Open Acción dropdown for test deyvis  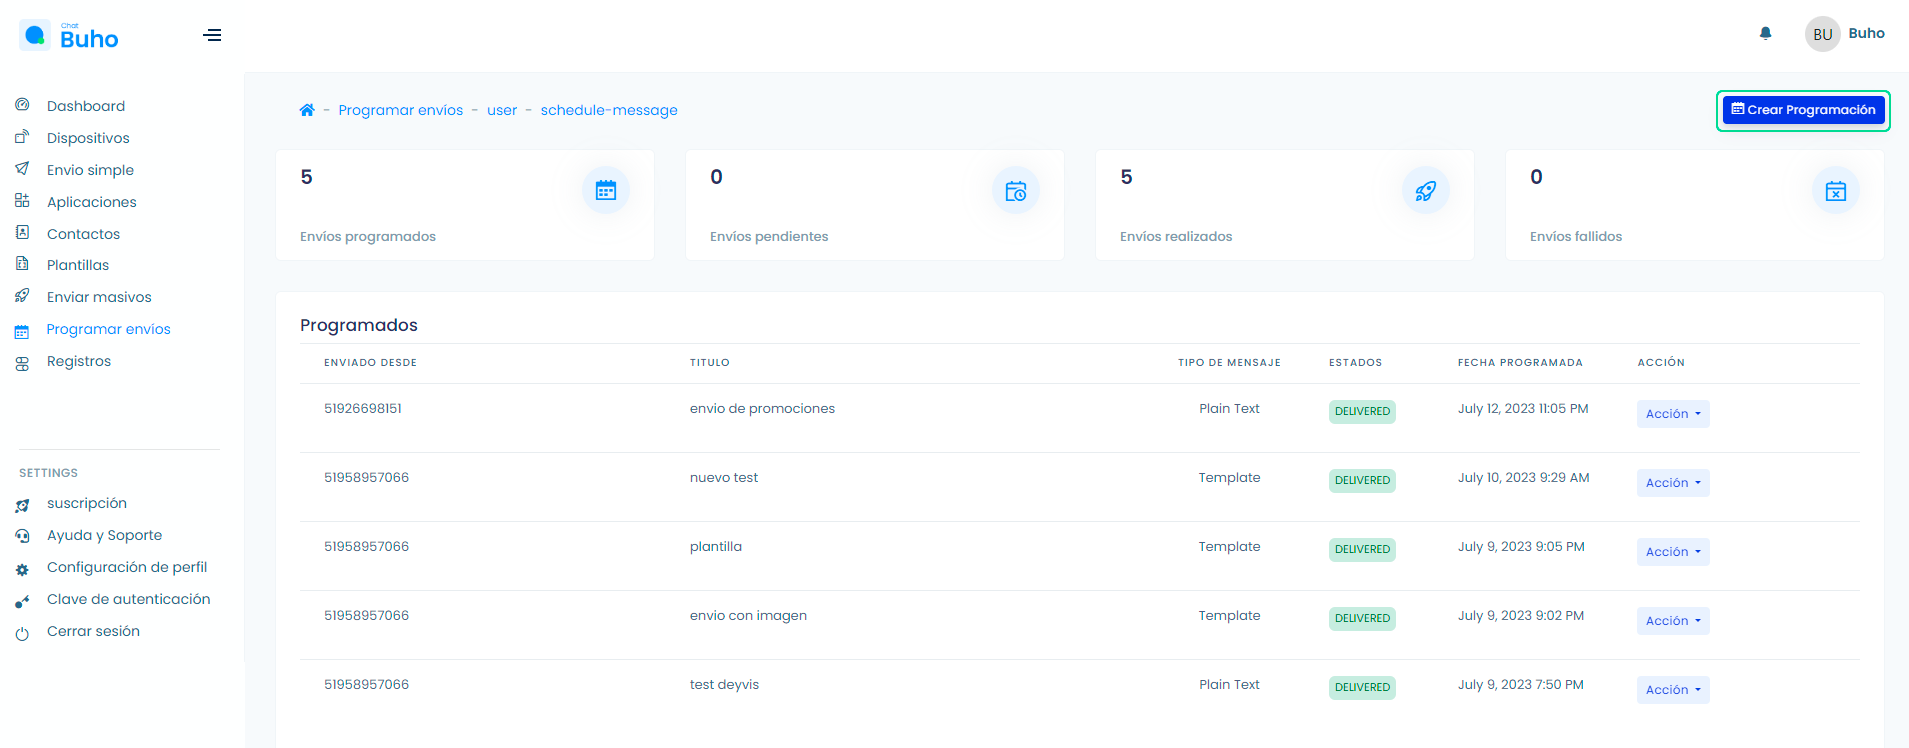[x=1673, y=690]
